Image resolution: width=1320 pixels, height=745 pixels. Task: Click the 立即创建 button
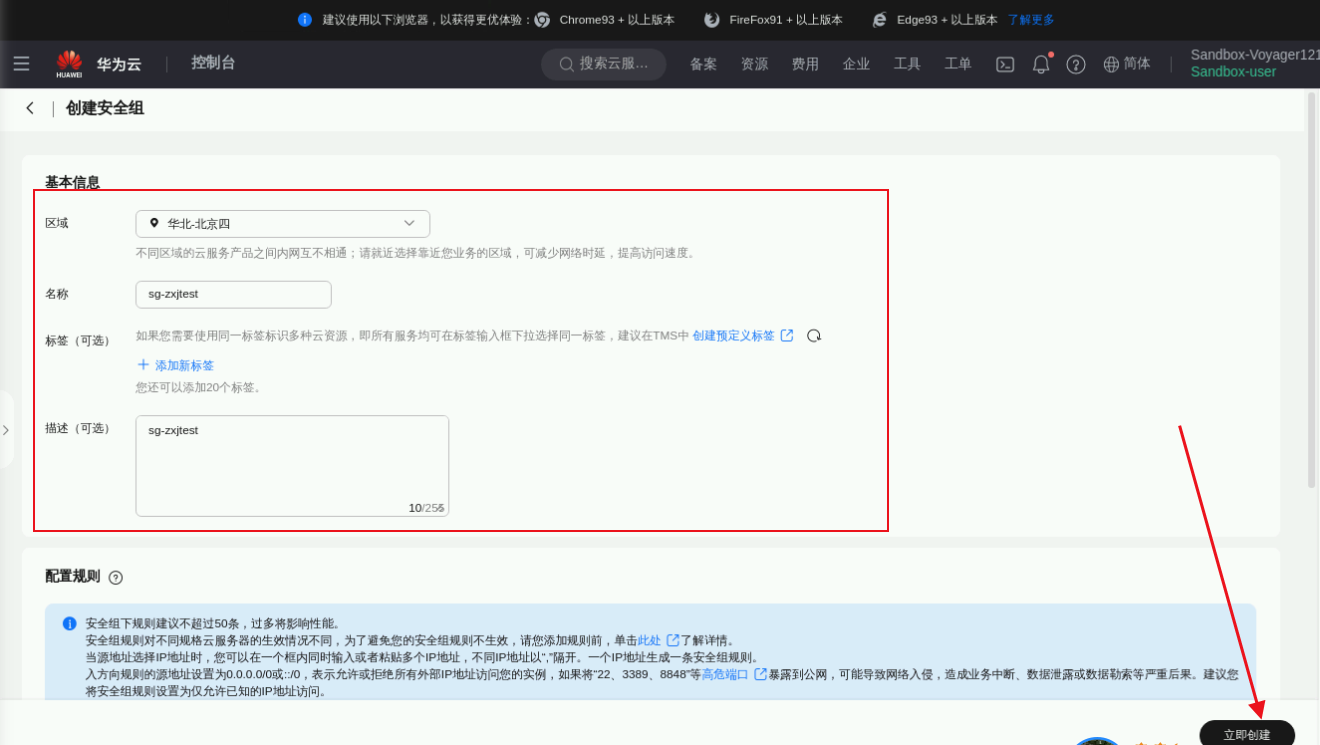point(1247,733)
